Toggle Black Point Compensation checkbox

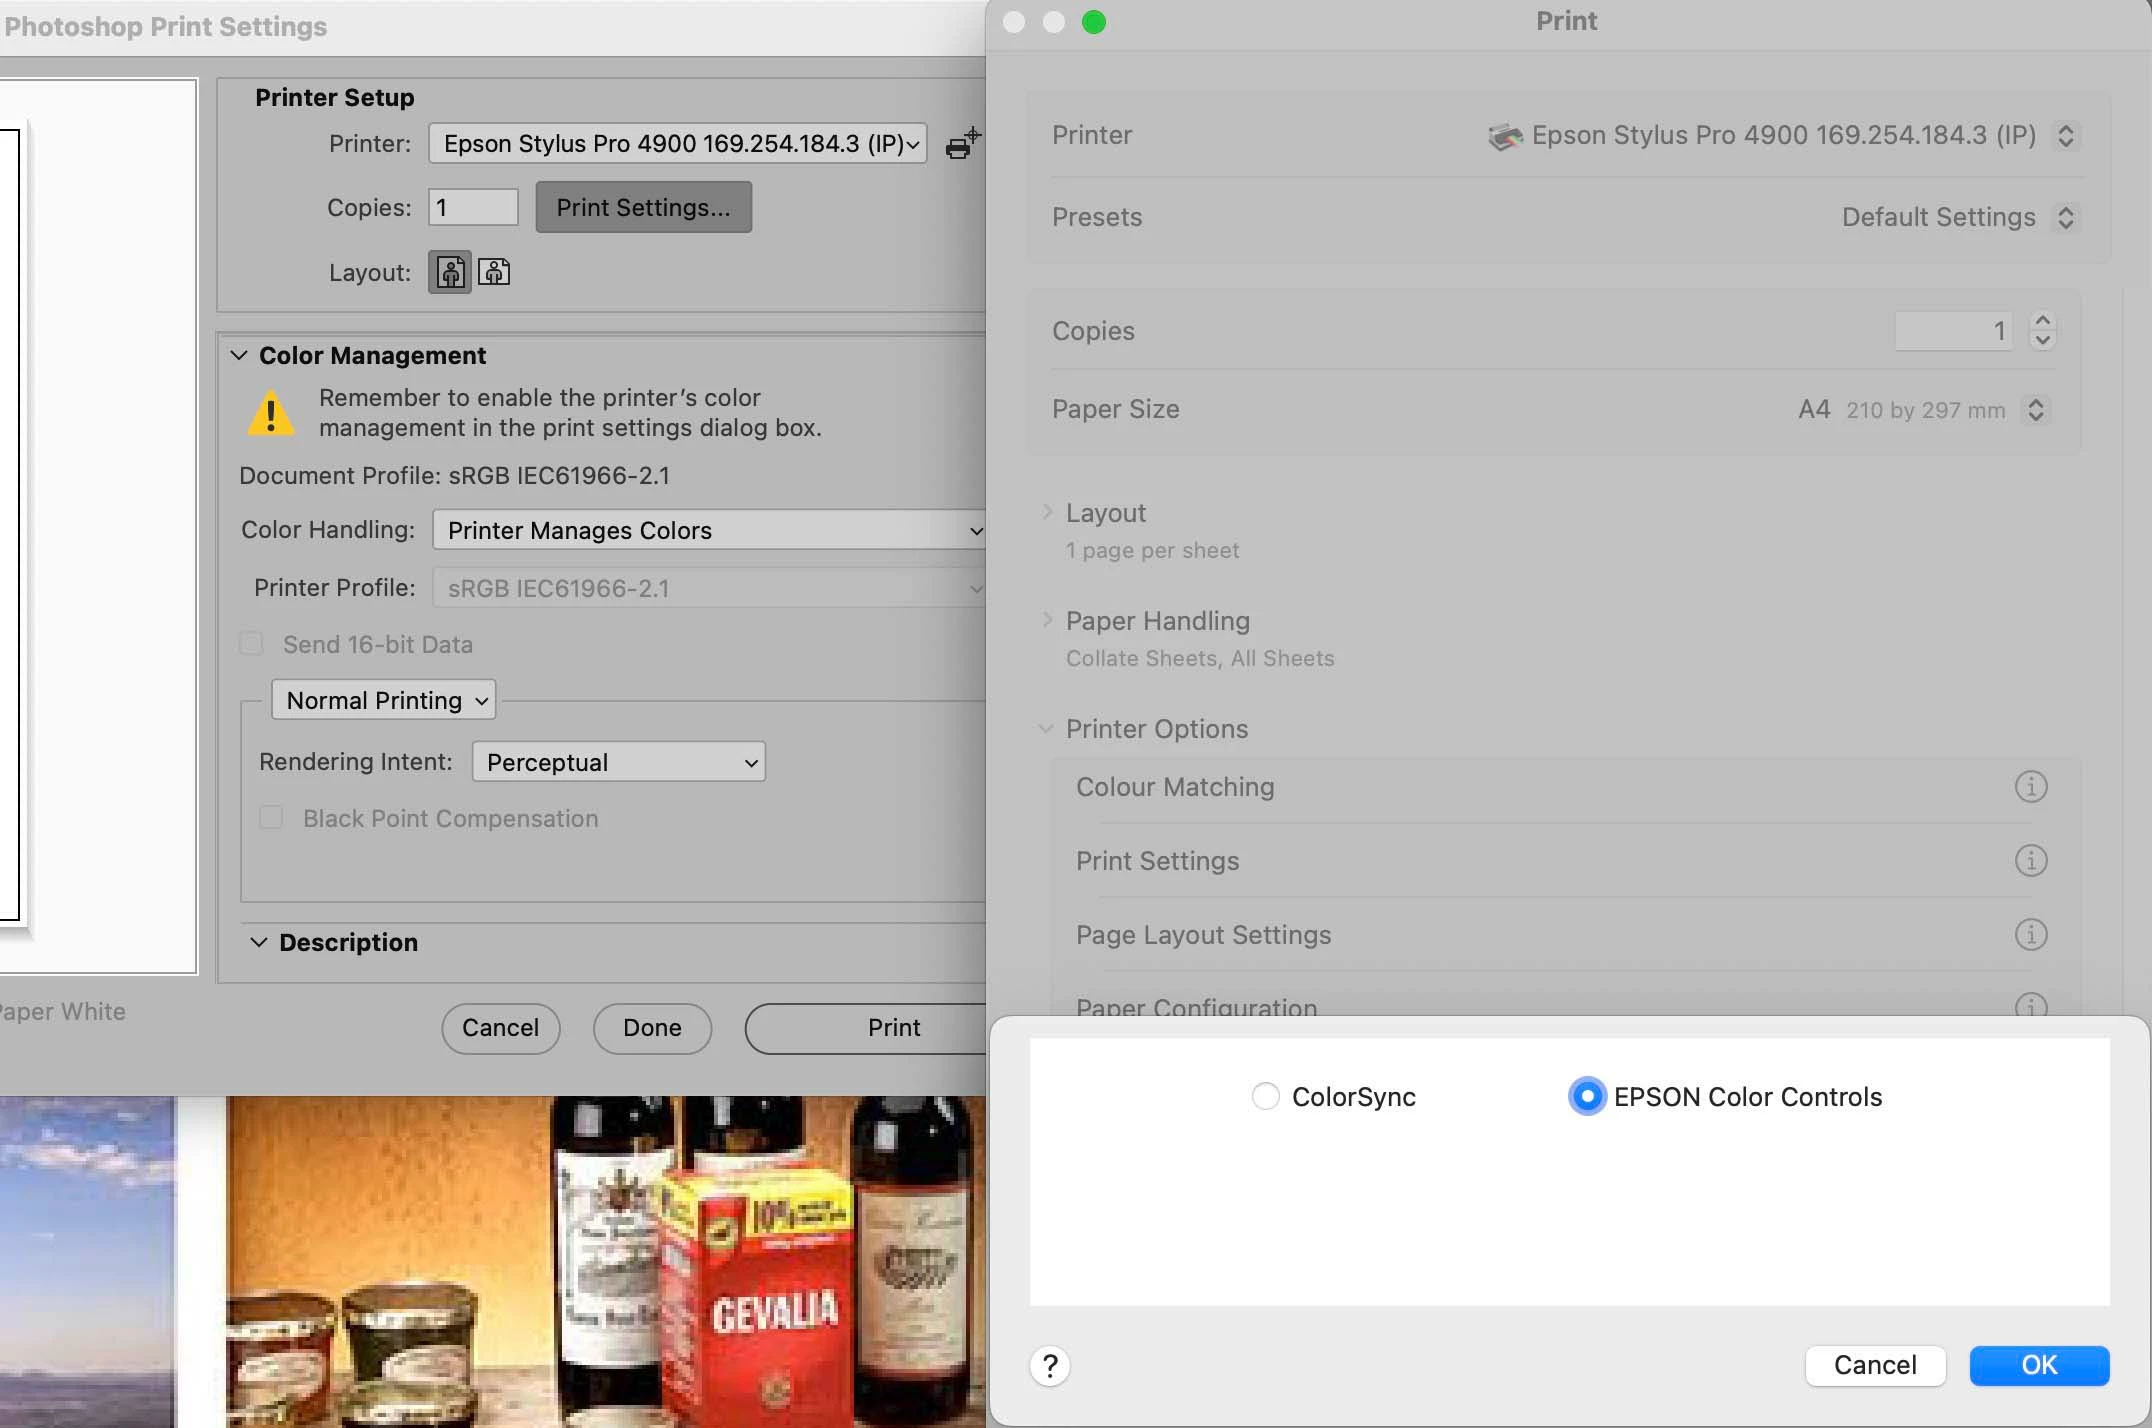pyautogui.click(x=271, y=818)
